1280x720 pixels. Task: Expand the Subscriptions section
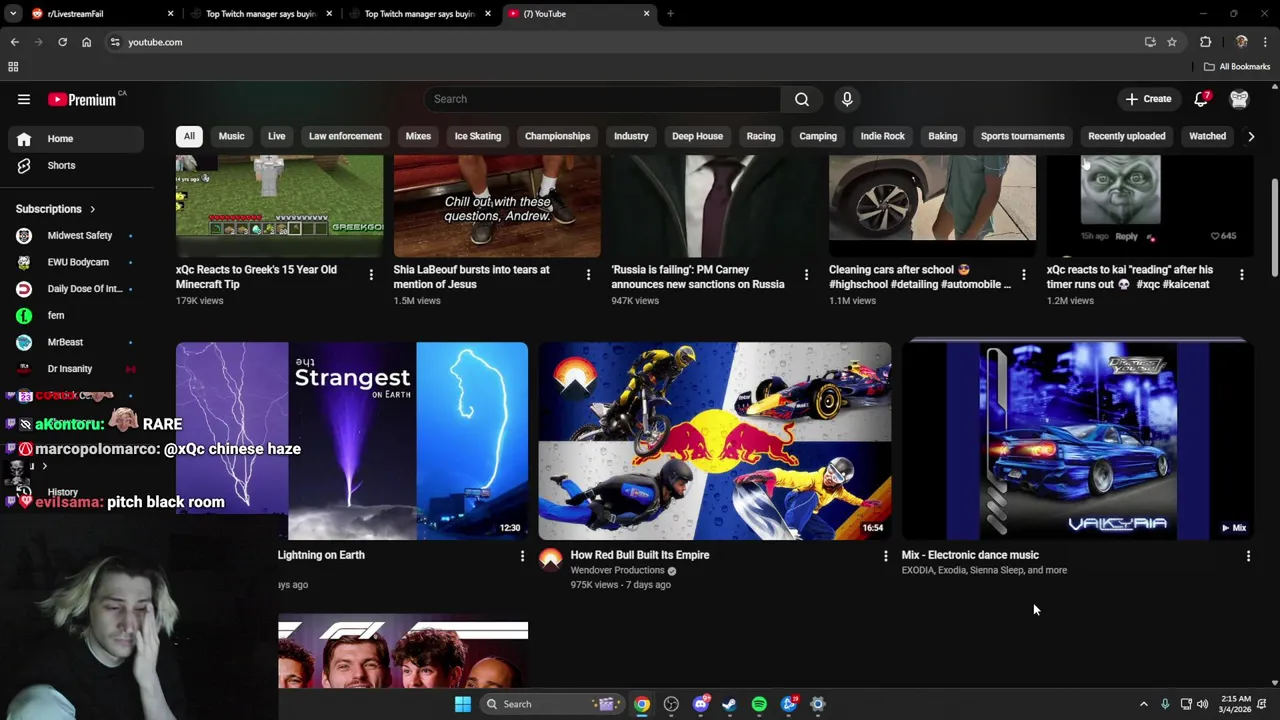56,209
